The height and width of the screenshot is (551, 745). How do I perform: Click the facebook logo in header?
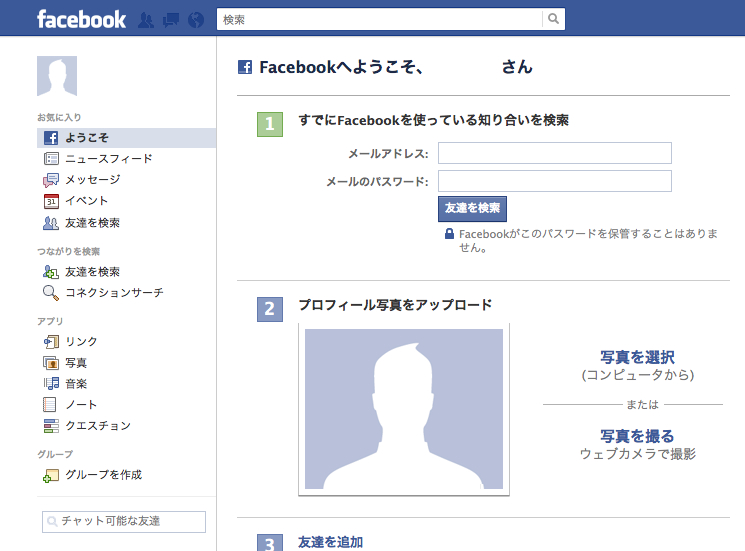pyautogui.click(x=81, y=19)
